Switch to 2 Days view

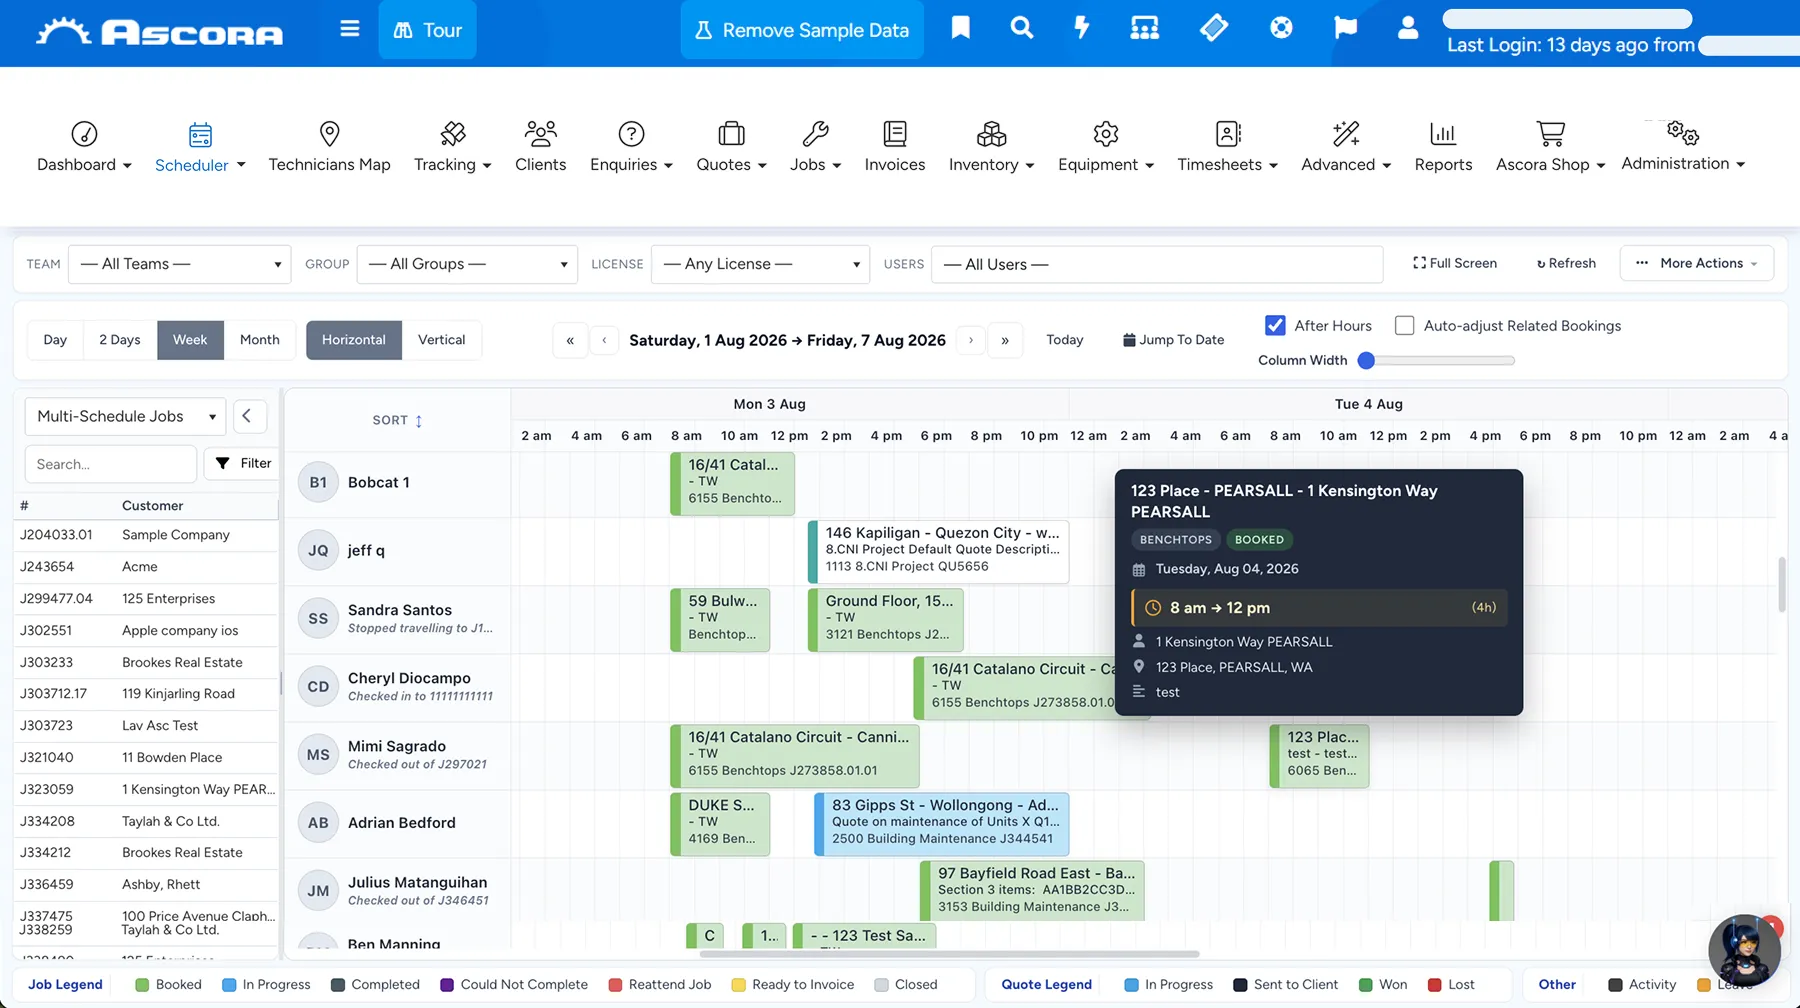pos(120,340)
